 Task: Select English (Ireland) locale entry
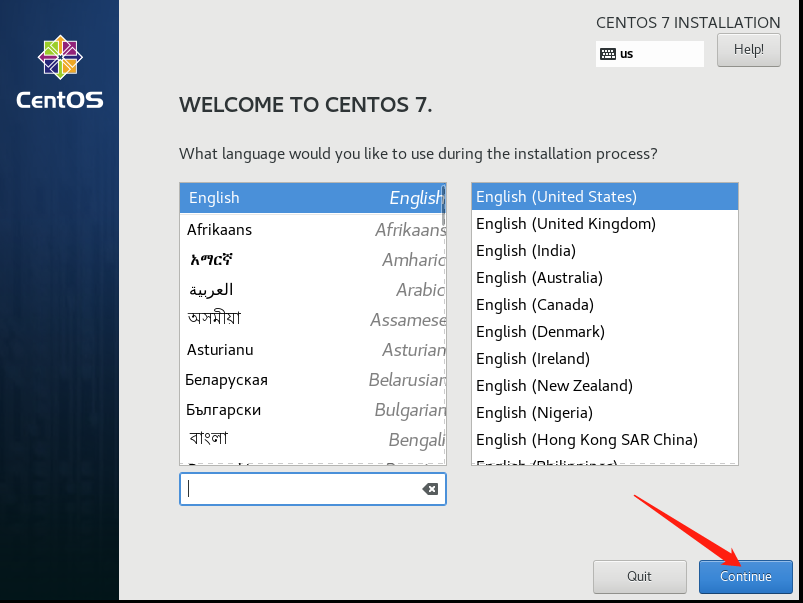530,358
